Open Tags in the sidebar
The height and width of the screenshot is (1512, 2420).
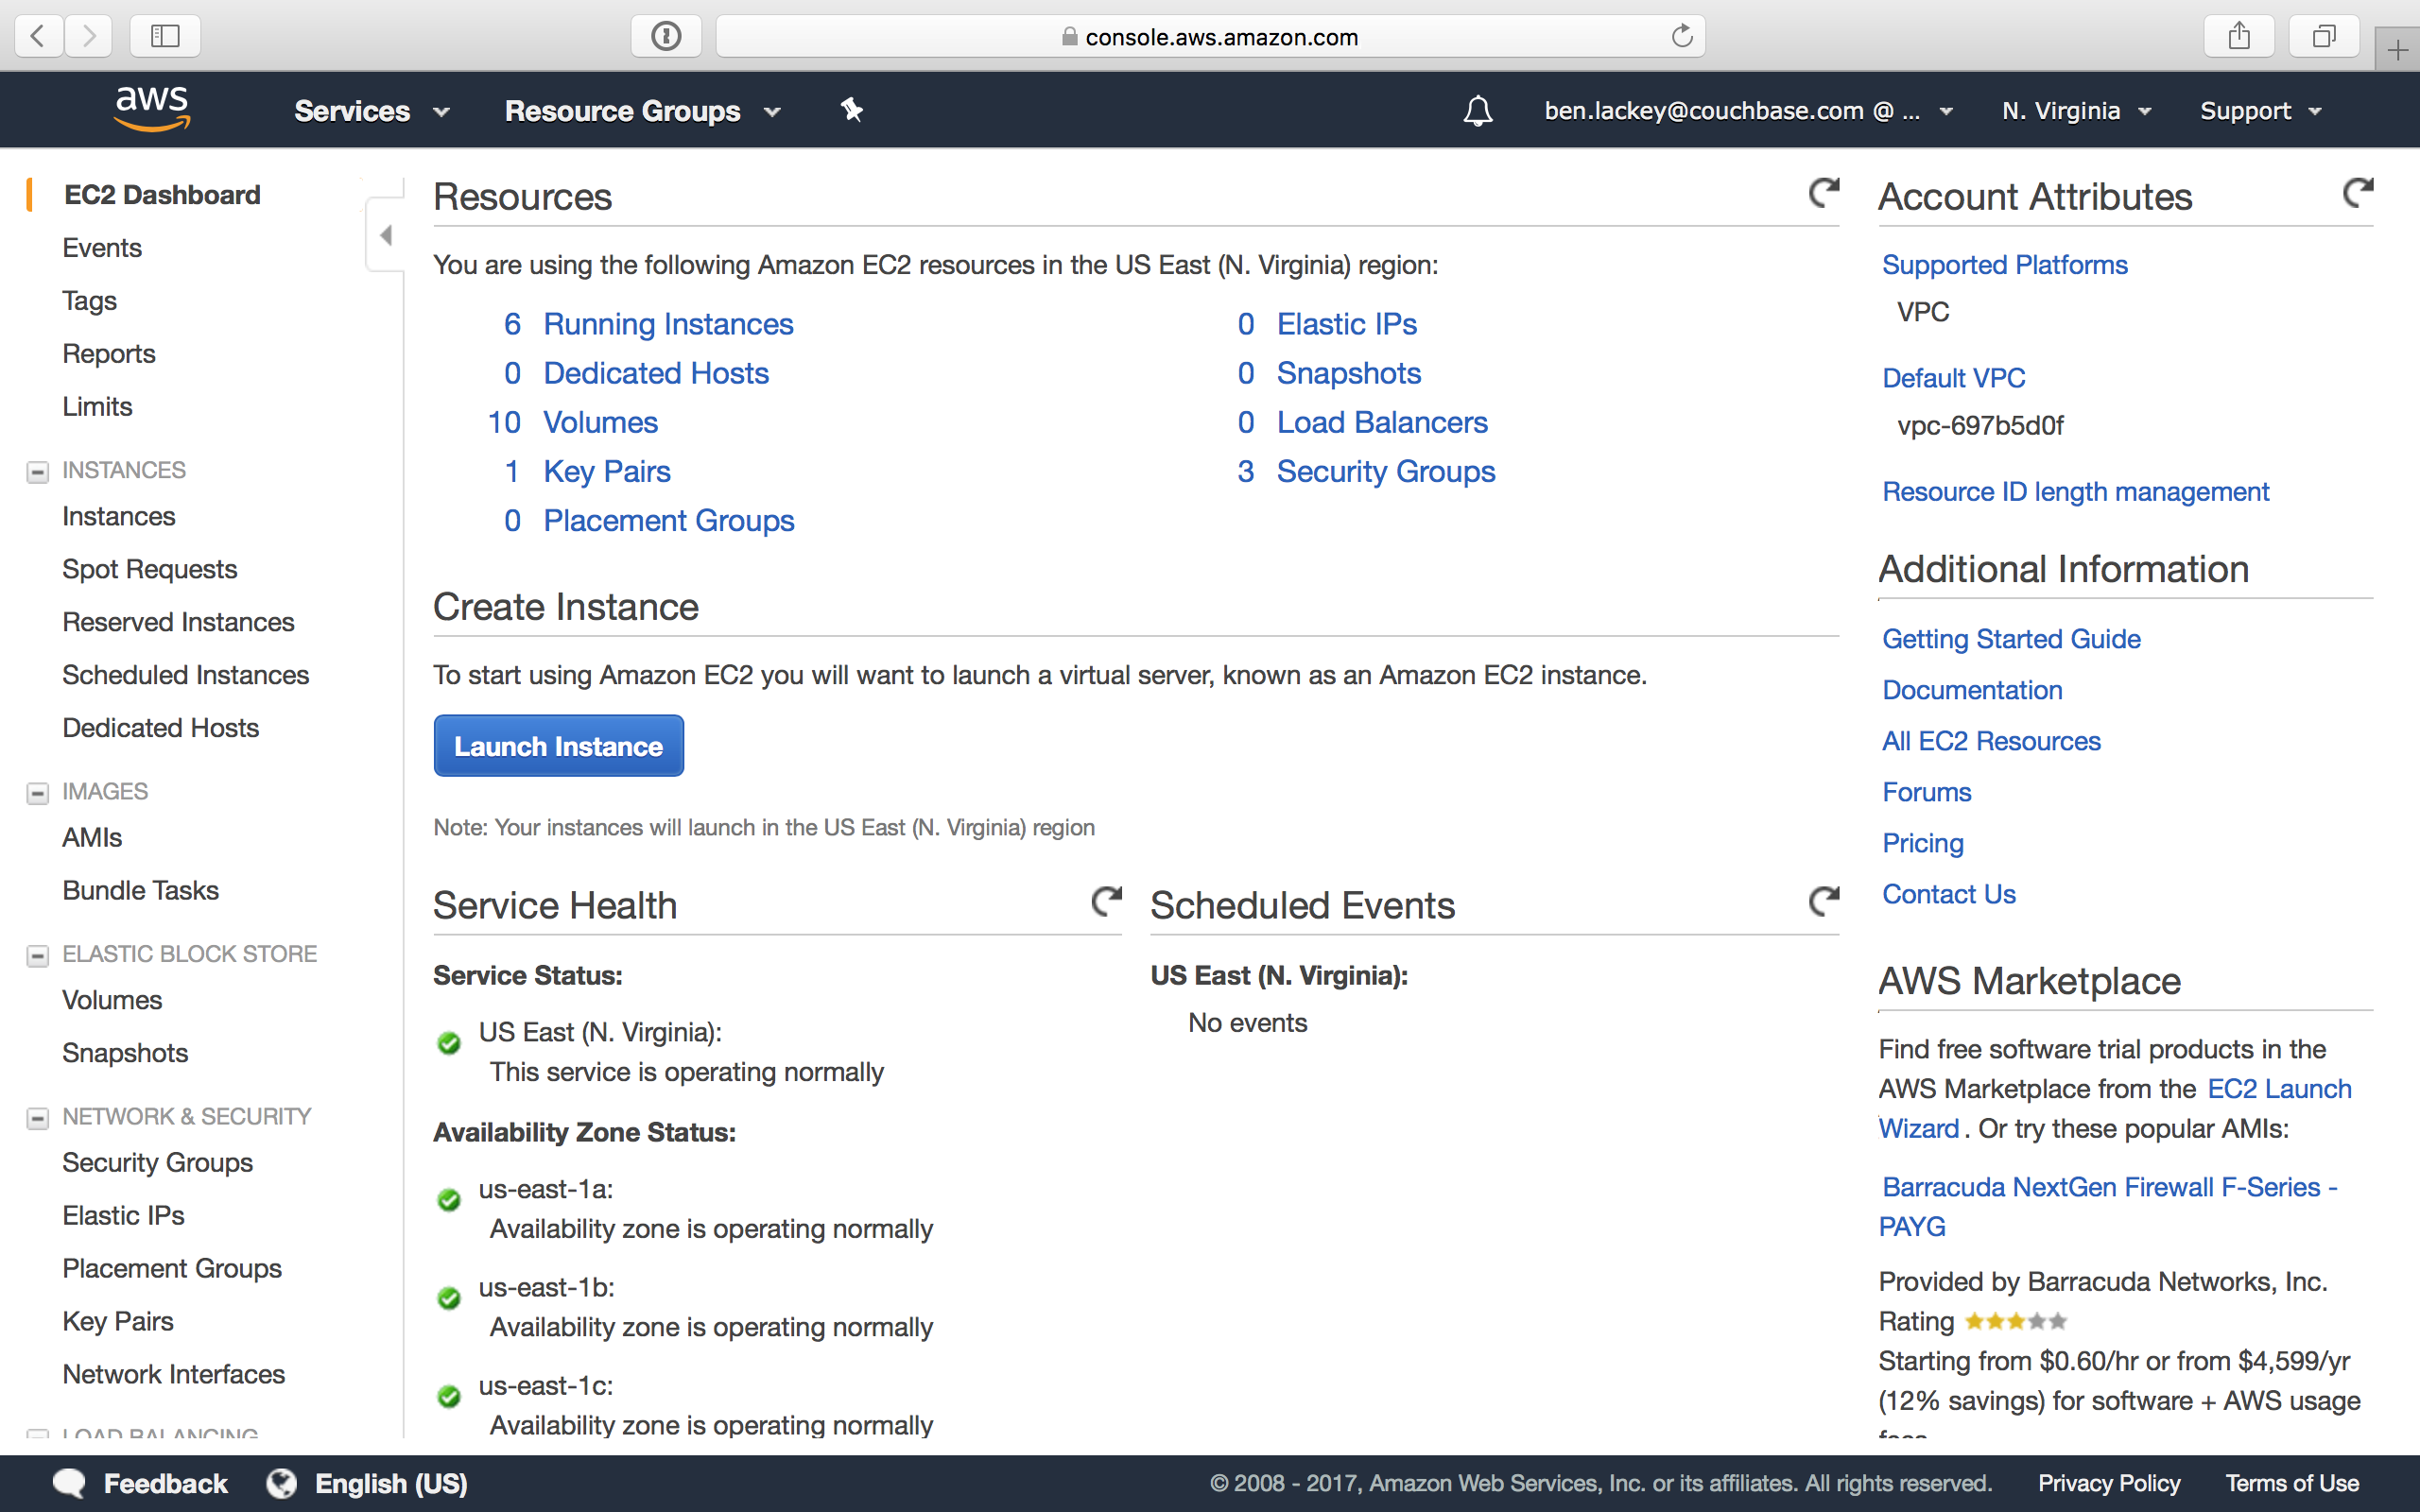coord(89,301)
